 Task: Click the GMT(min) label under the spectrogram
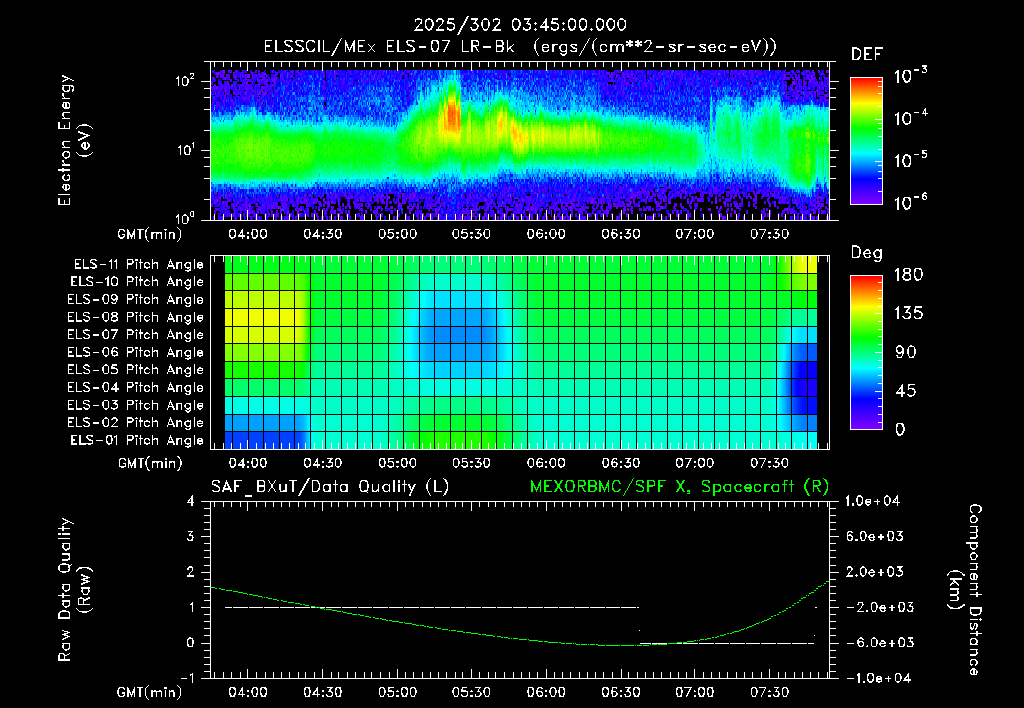pos(150,234)
